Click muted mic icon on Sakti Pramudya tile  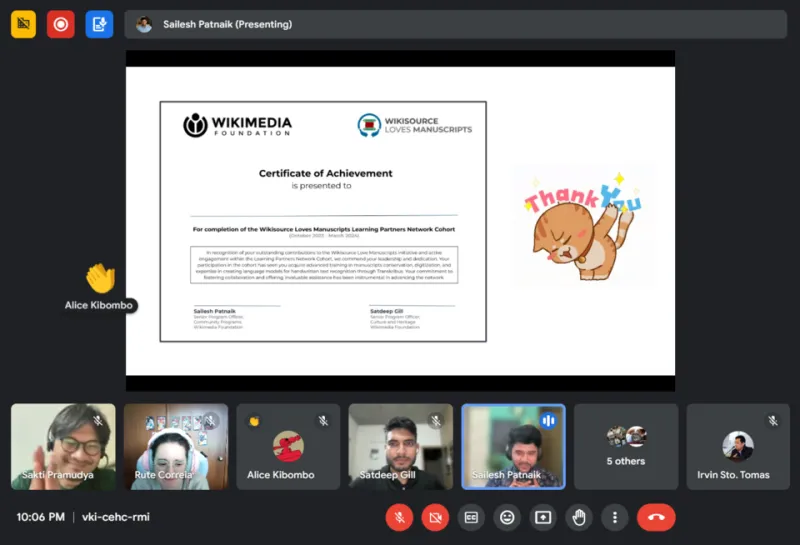(x=98, y=420)
